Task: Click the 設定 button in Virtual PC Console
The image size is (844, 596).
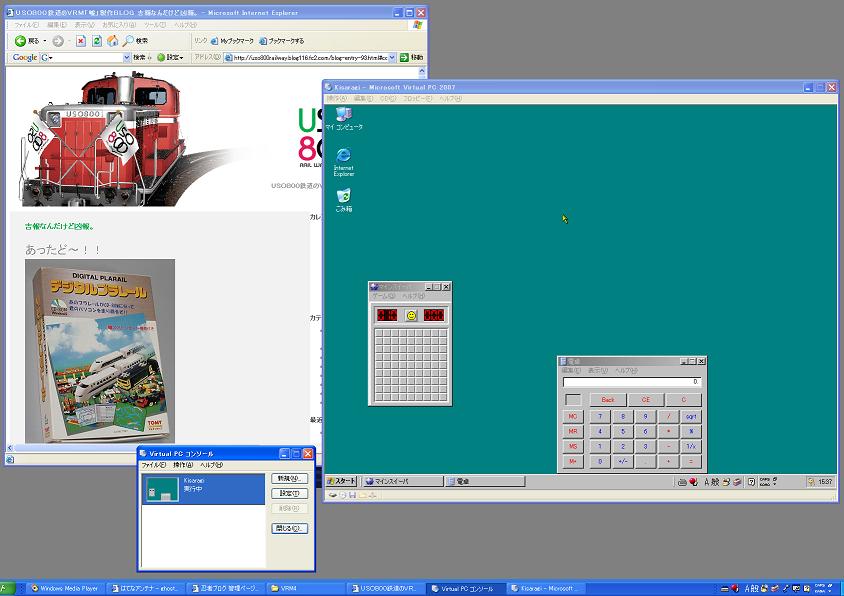Action: click(290, 494)
